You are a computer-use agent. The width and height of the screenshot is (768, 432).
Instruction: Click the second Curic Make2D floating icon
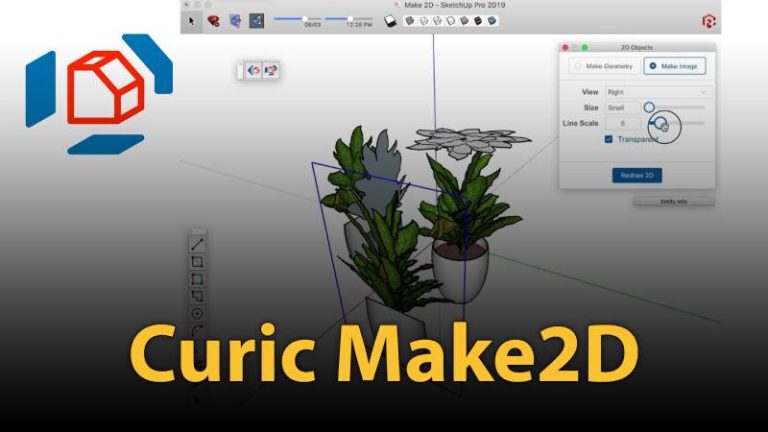pyautogui.click(x=270, y=70)
